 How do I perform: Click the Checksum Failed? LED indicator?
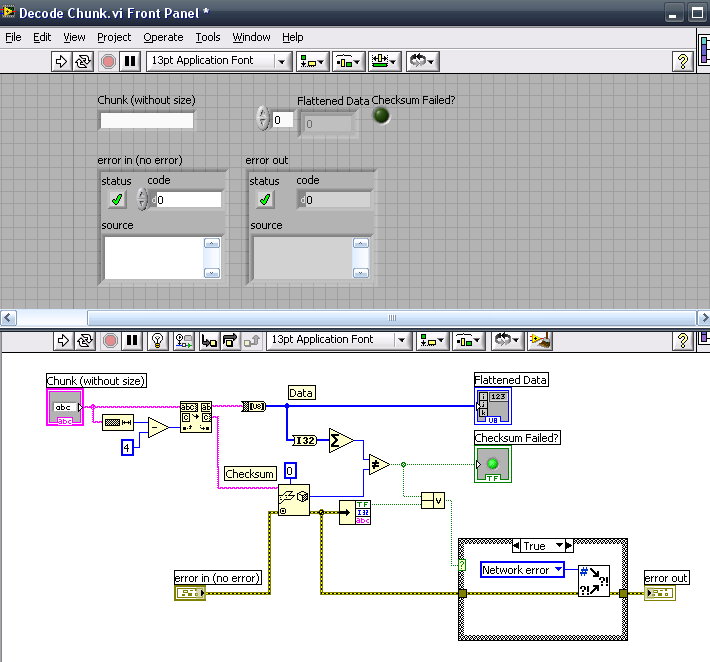coord(381,116)
